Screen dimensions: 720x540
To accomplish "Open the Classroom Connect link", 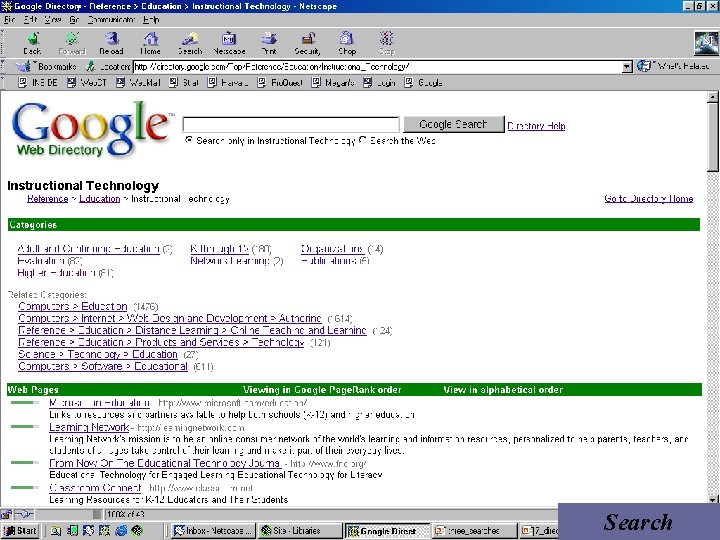I will click(95, 487).
